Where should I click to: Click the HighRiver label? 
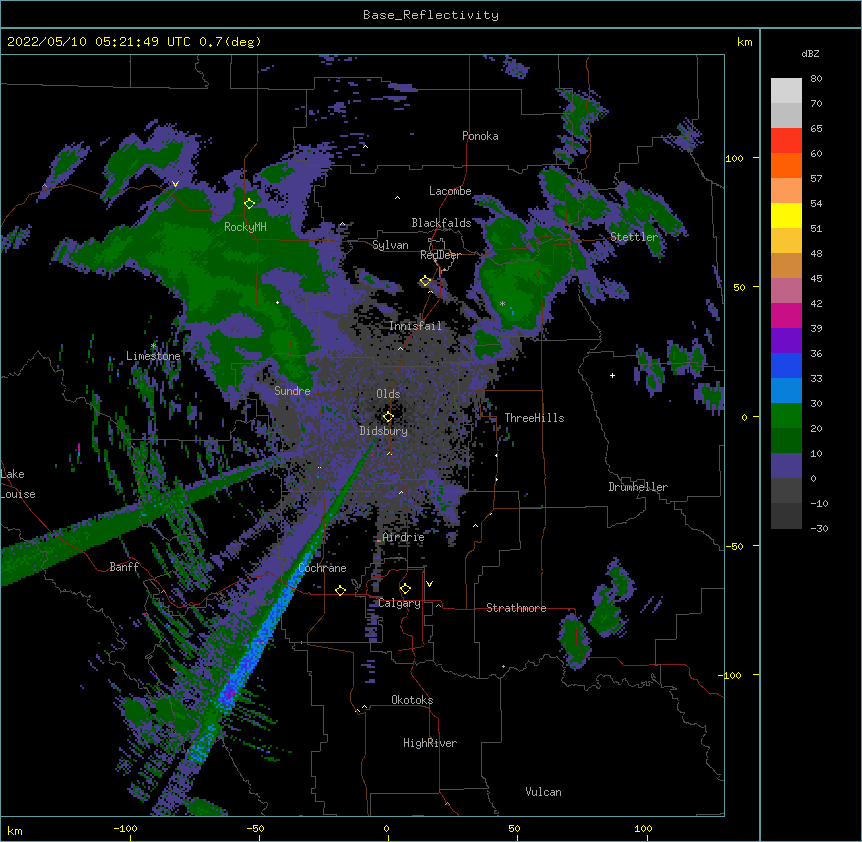[x=430, y=743]
